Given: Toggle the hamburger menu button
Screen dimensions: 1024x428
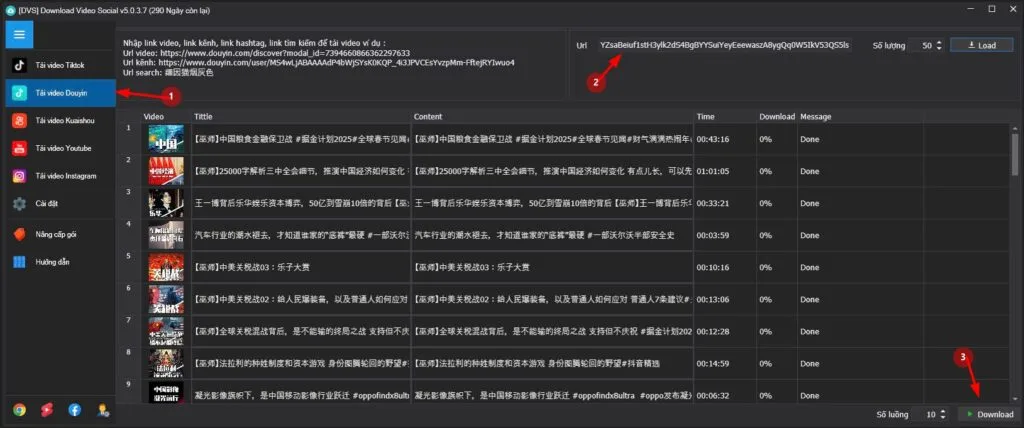Looking at the screenshot, I should click(x=19, y=35).
